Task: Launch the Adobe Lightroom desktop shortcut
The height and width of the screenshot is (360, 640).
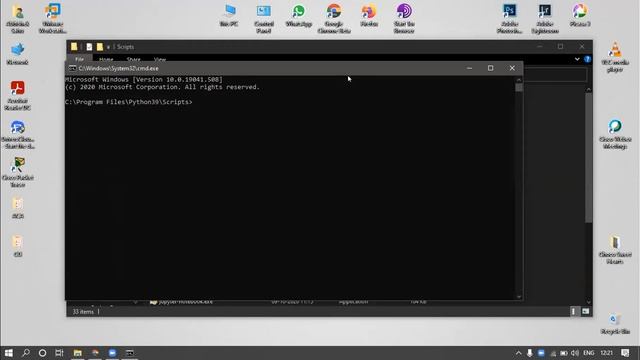Action: point(545,18)
